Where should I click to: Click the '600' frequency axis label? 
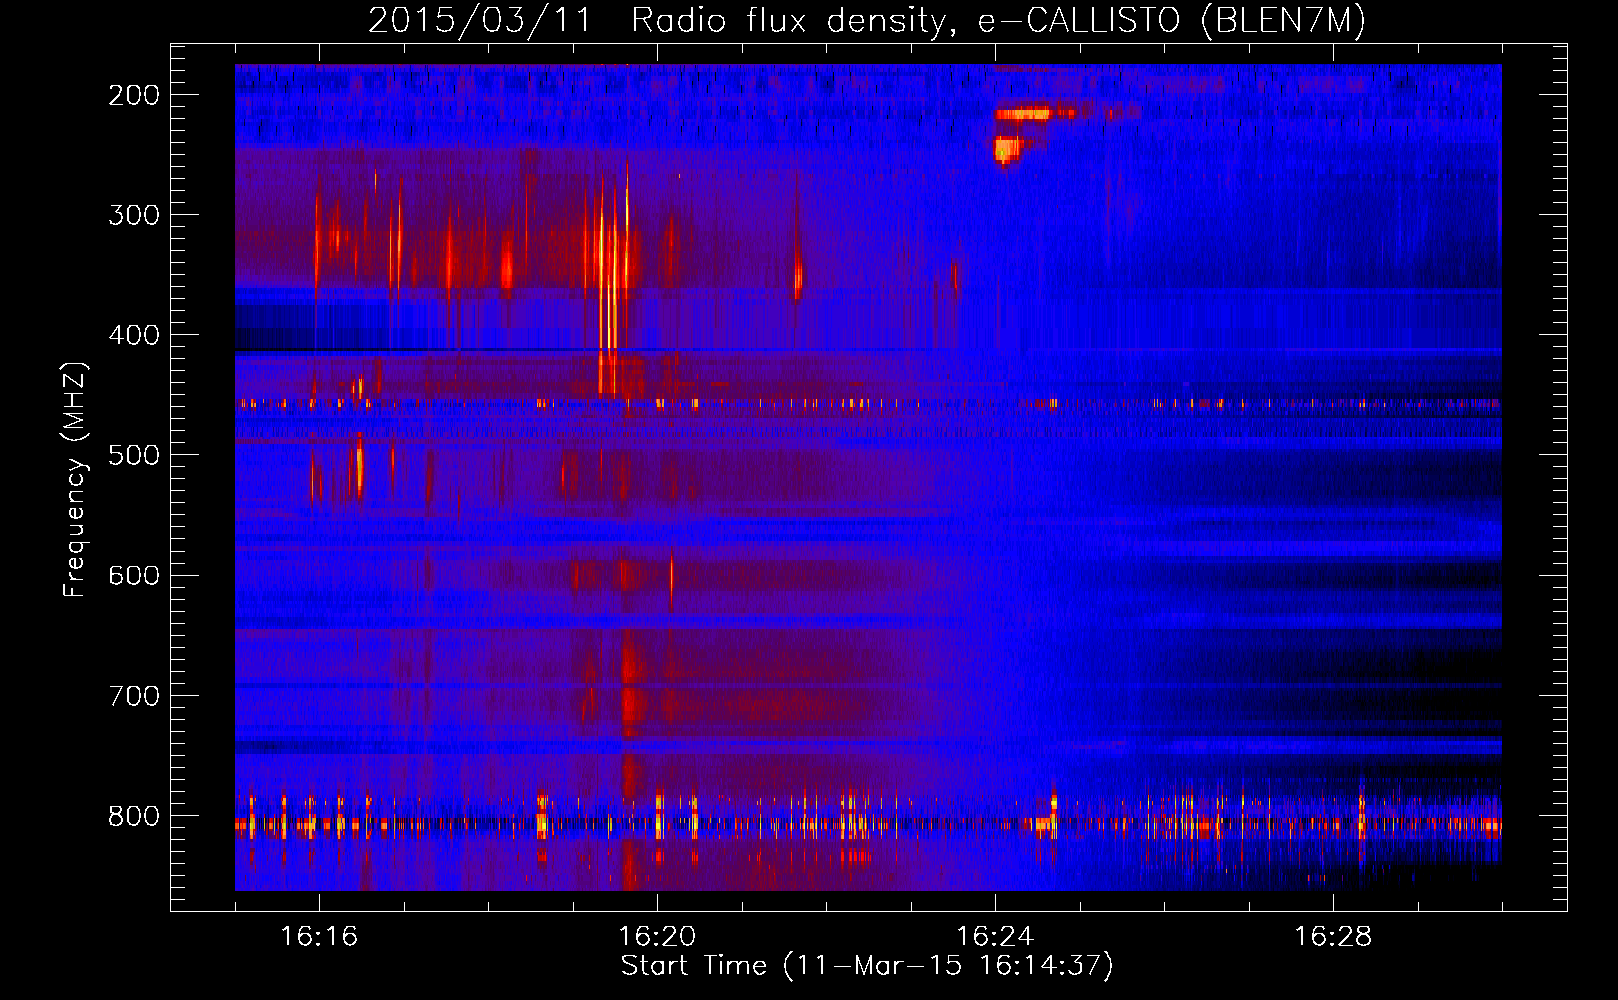(x=134, y=575)
